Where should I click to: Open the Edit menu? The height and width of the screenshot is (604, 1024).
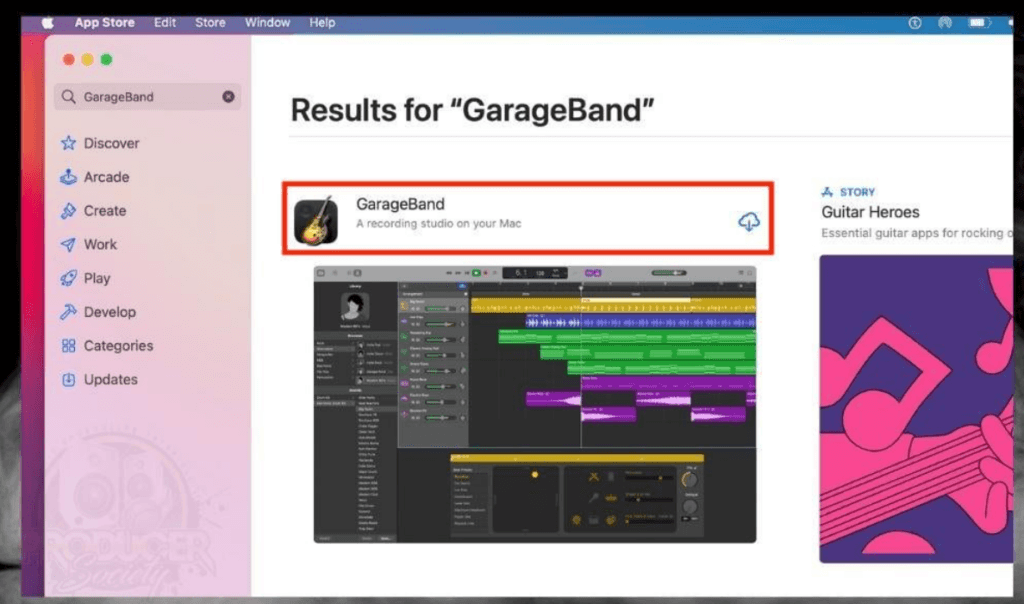165,23
